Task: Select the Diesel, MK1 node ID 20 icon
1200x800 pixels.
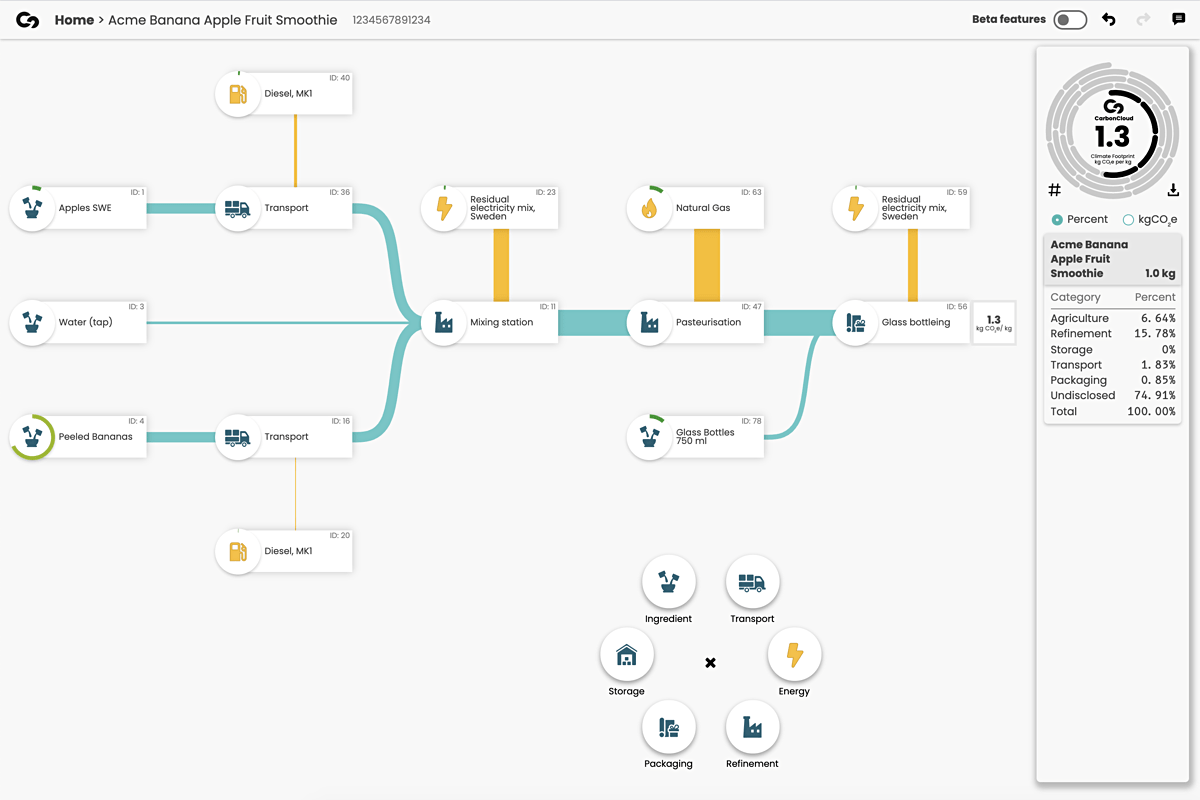Action: 238,551
